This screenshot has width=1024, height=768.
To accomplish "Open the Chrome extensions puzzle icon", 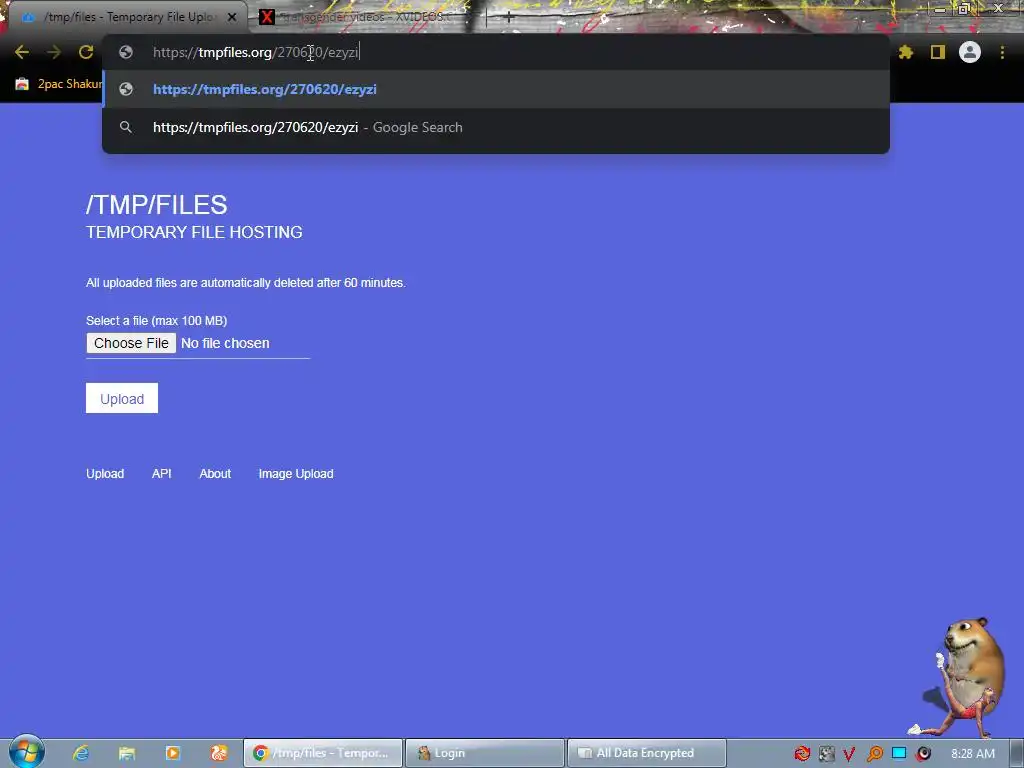I will 906,52.
